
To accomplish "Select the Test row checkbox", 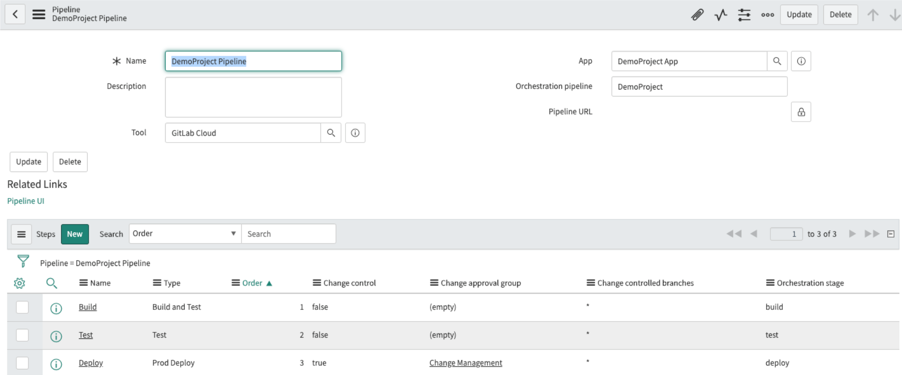I will click(22, 335).
